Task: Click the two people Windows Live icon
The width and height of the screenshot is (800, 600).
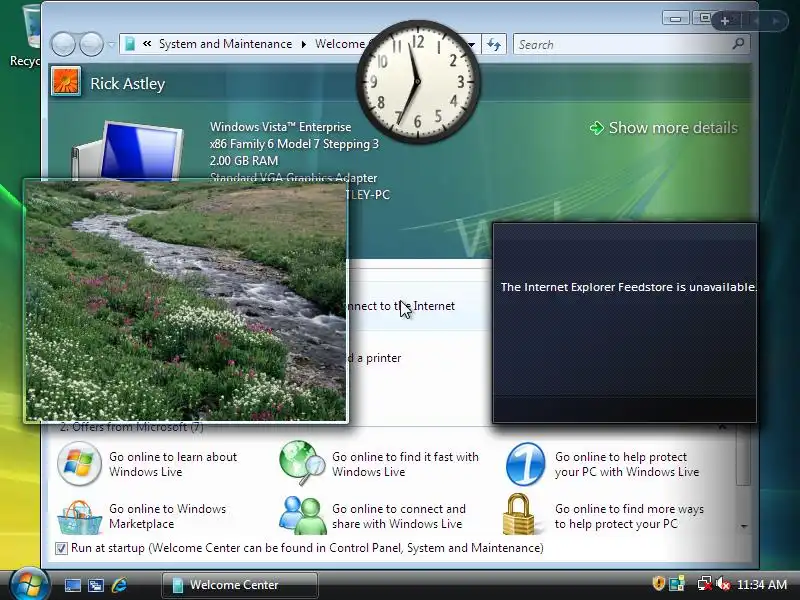Action: (x=303, y=514)
